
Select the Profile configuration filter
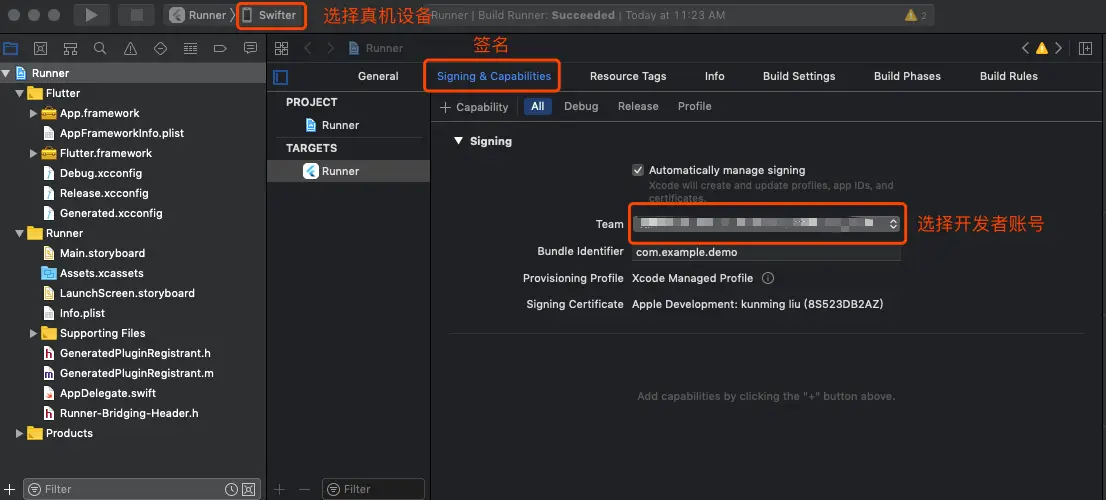(x=695, y=106)
